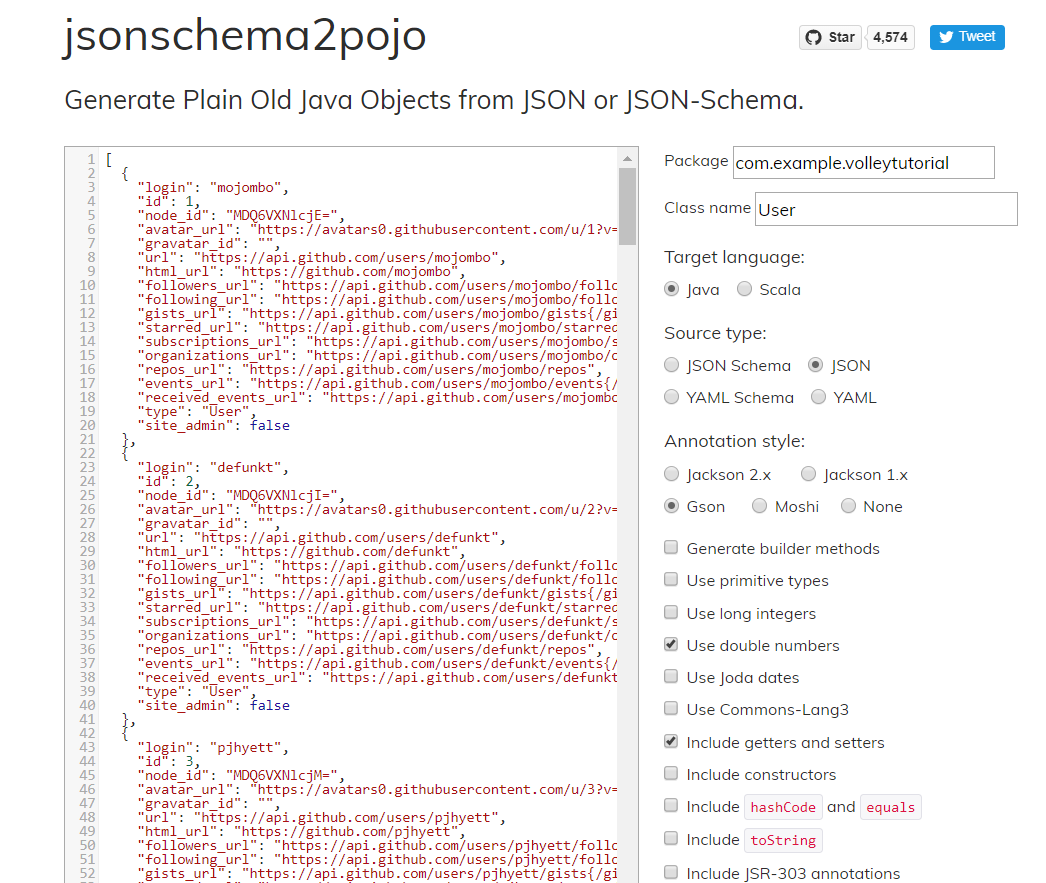Uncheck Include getters and setters
The height and width of the screenshot is (883, 1046).
click(x=671, y=741)
